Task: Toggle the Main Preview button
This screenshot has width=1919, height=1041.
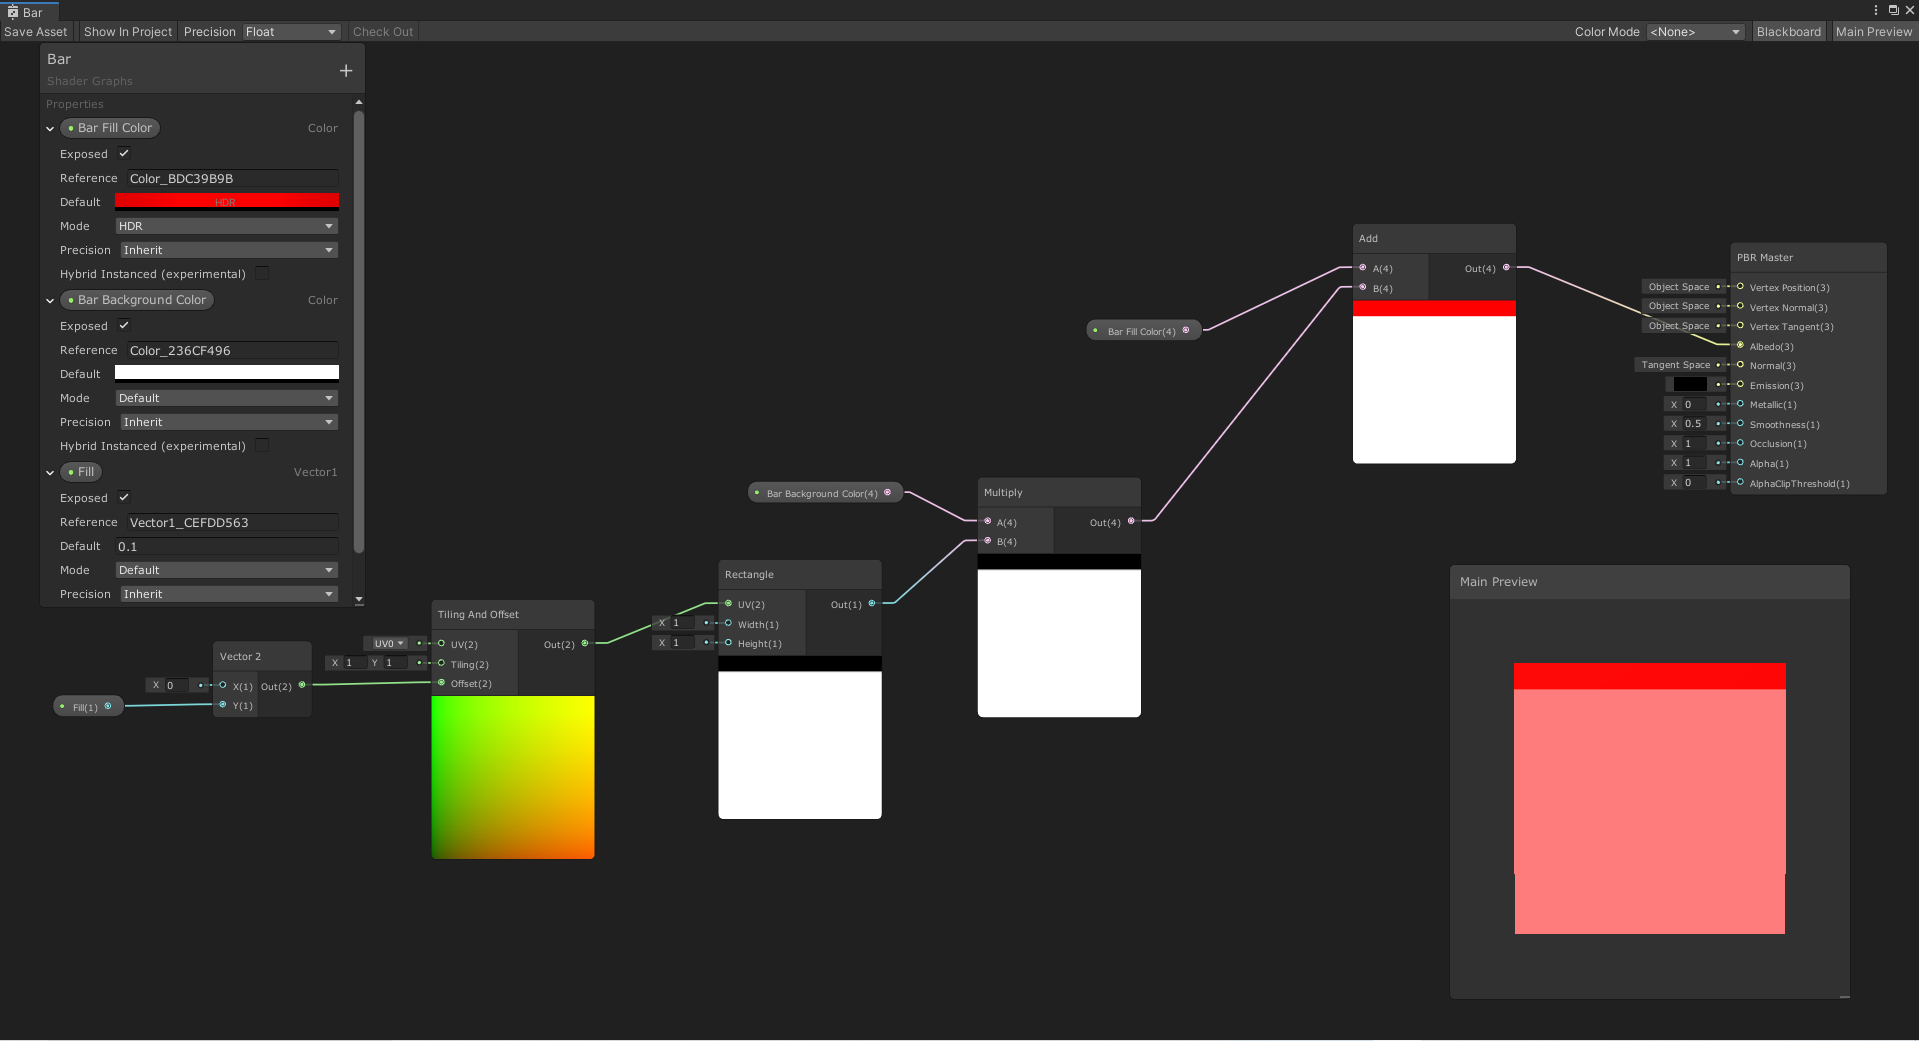Action: [1874, 32]
